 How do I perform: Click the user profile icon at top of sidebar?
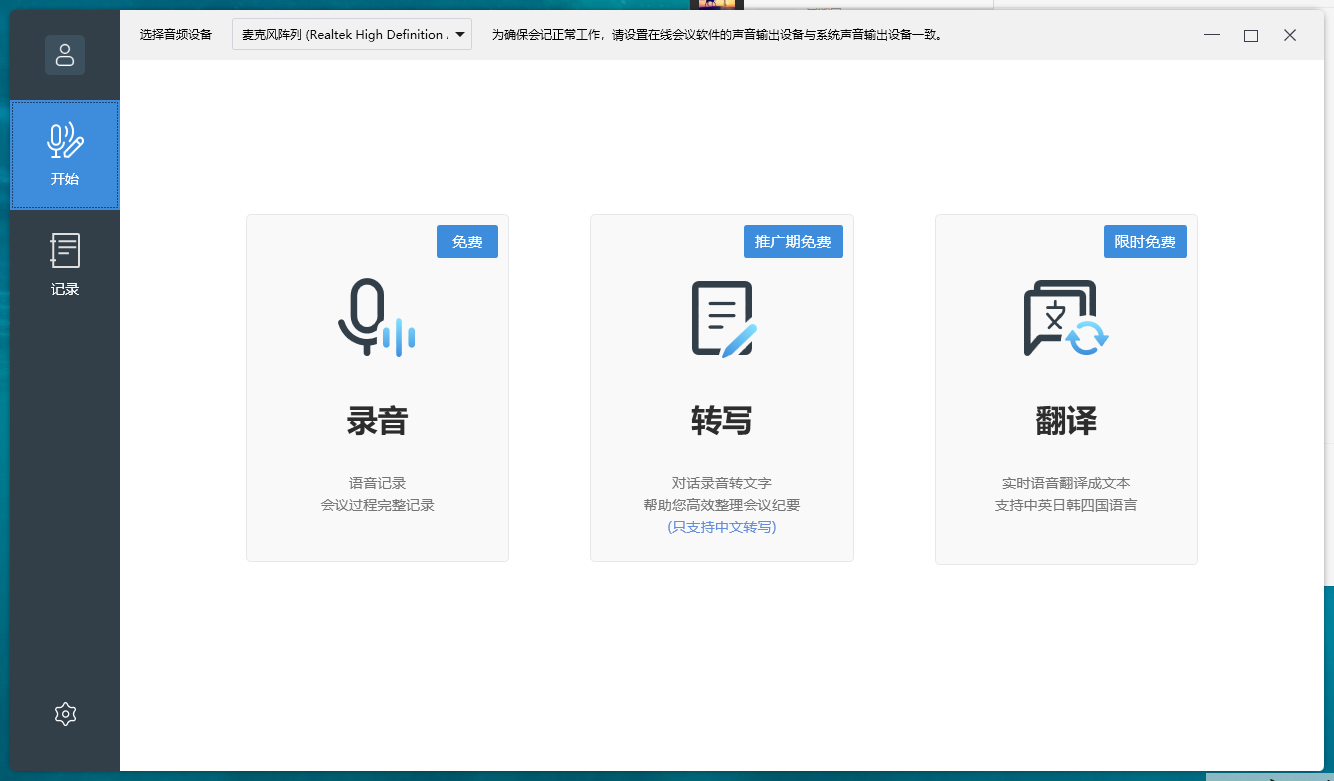tap(64, 55)
